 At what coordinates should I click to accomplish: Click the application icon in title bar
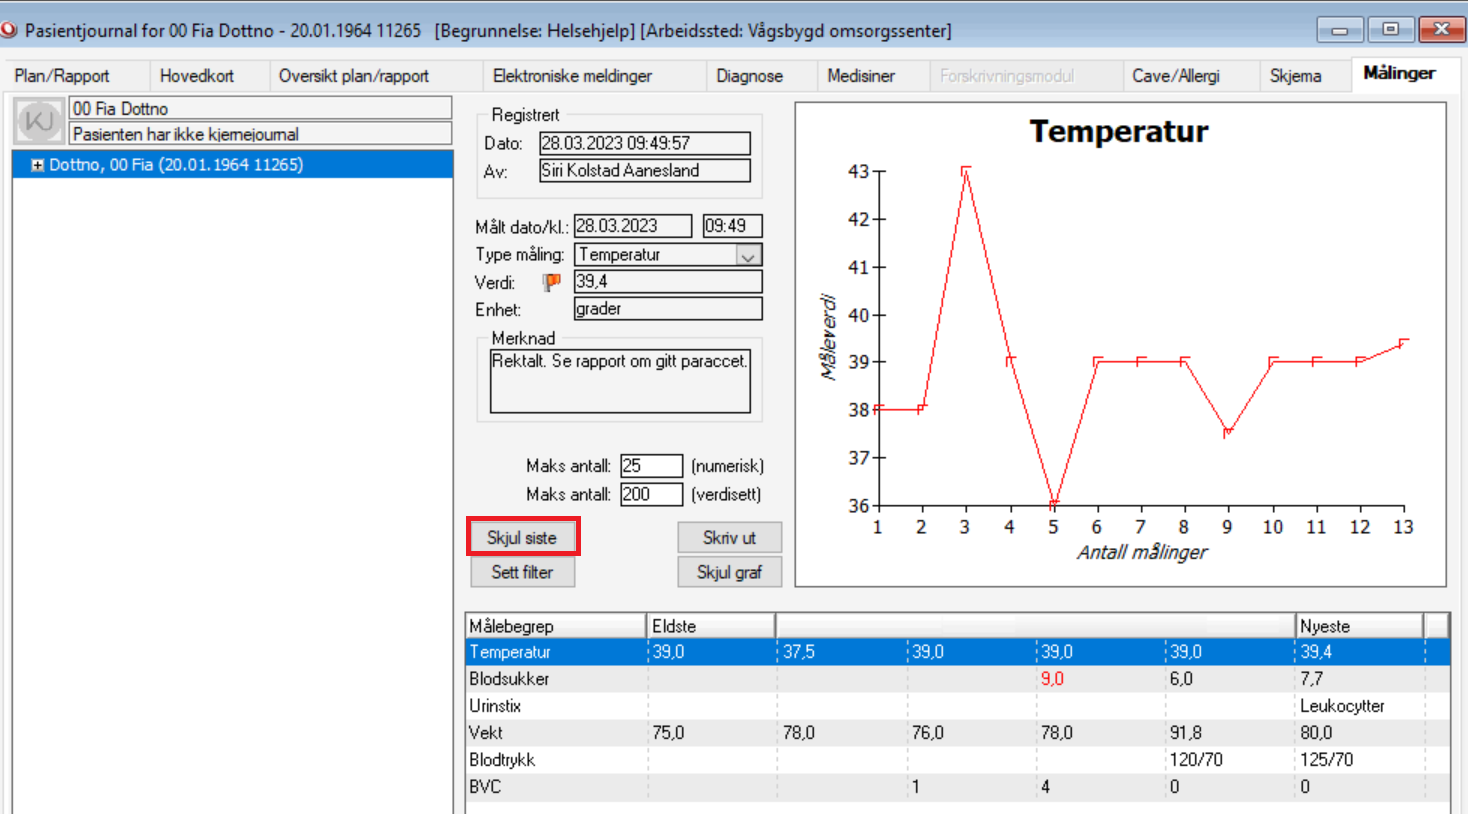point(9,30)
